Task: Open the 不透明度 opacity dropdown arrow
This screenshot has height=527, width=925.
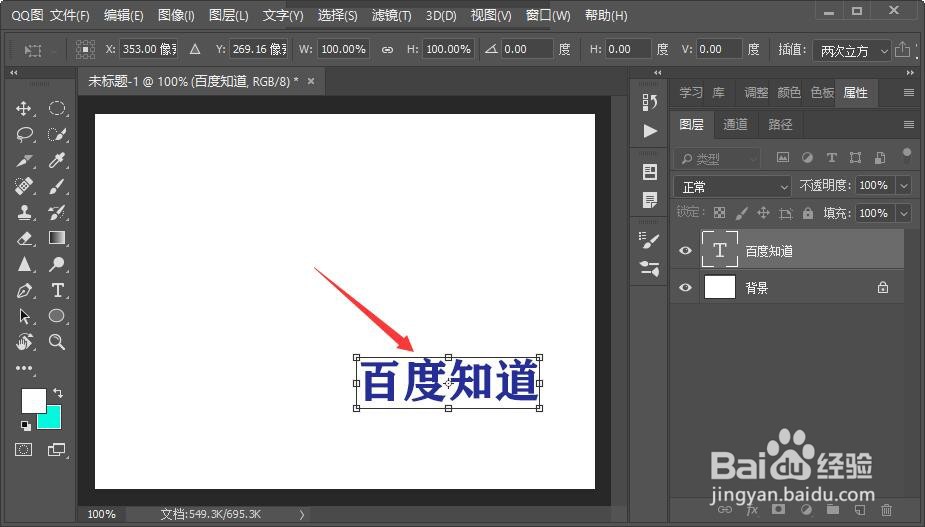Action: click(x=904, y=186)
